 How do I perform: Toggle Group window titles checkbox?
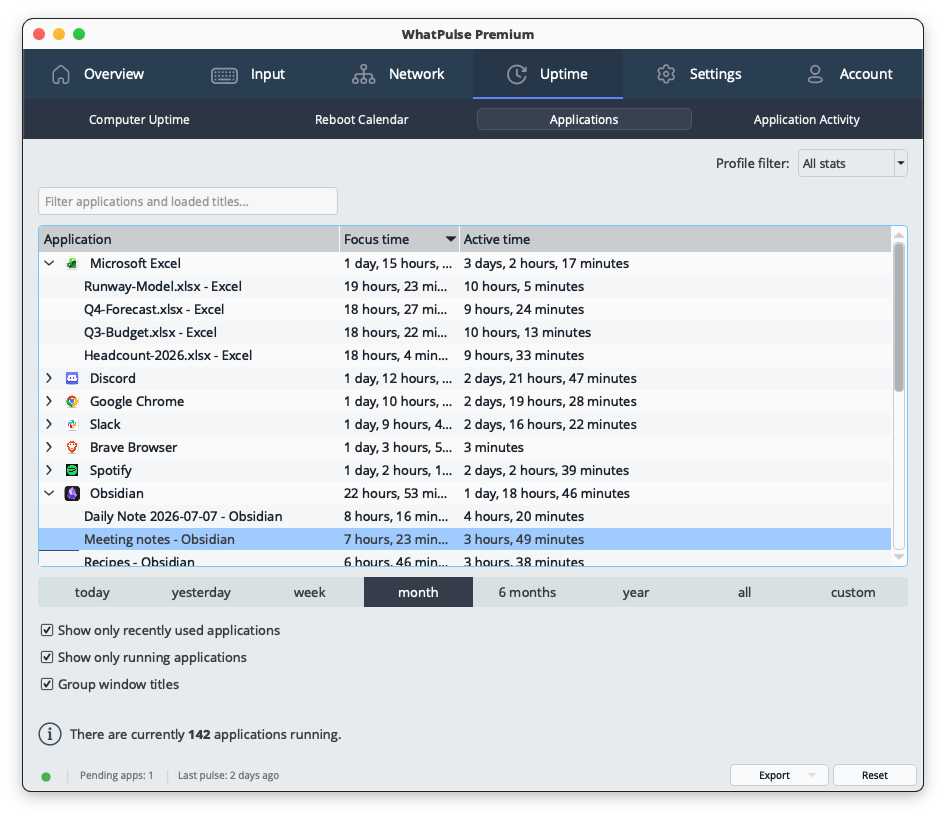click(x=46, y=684)
